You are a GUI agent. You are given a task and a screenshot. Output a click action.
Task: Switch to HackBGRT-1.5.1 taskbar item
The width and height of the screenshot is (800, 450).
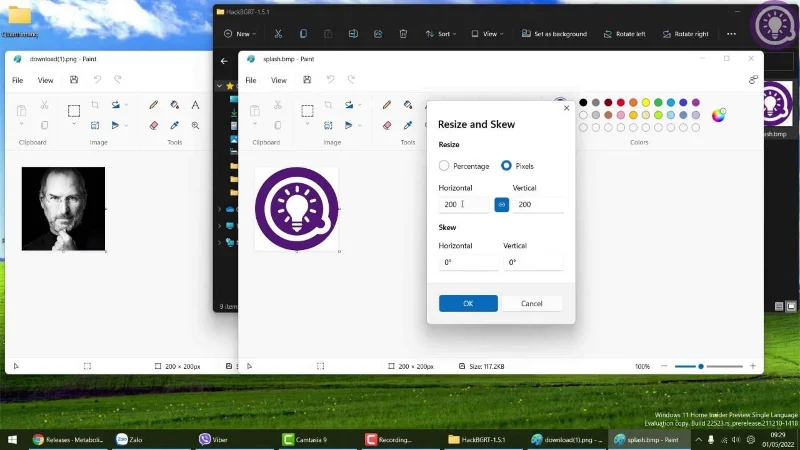point(477,439)
